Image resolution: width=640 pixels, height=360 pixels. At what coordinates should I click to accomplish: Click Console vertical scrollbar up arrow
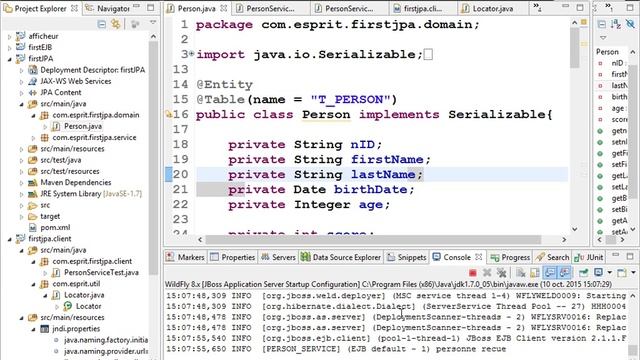coord(633,296)
